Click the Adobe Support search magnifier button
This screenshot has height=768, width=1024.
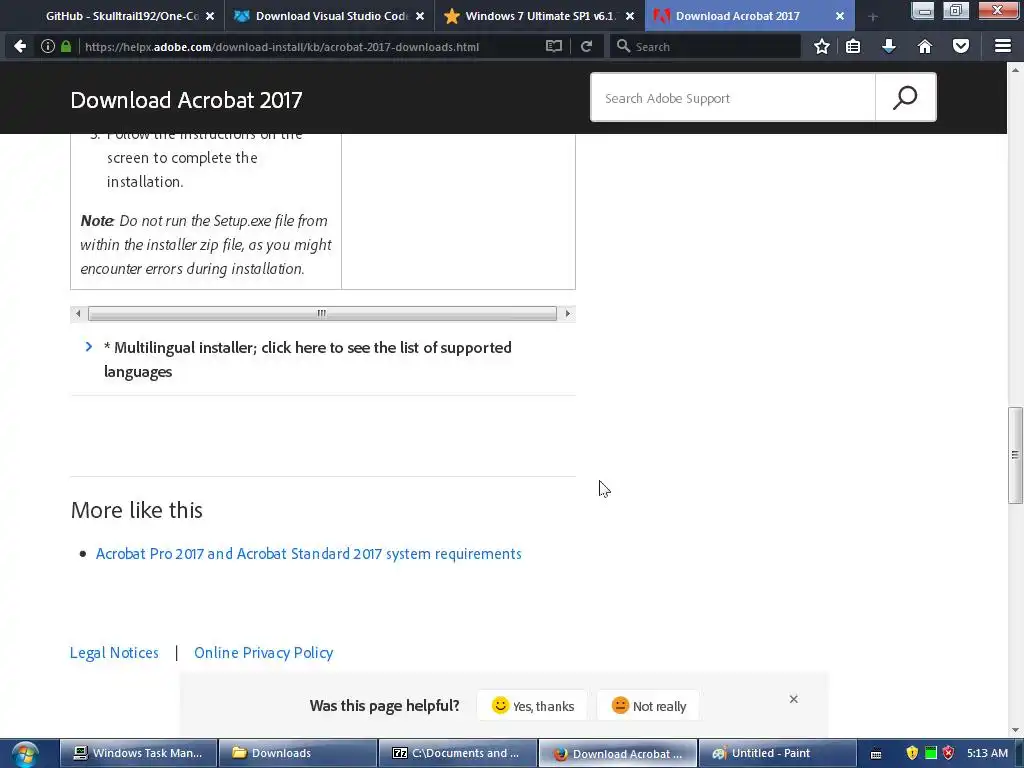tap(905, 97)
